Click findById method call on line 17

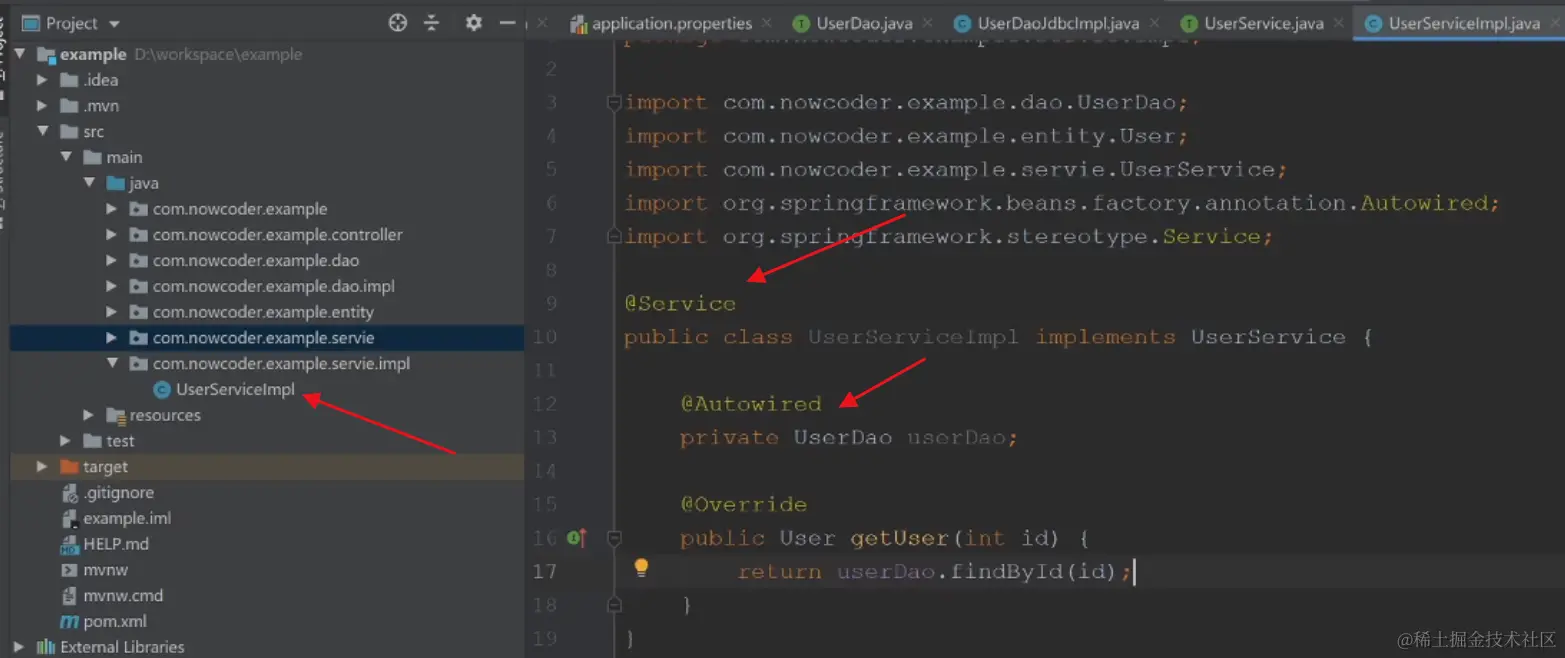point(1006,572)
